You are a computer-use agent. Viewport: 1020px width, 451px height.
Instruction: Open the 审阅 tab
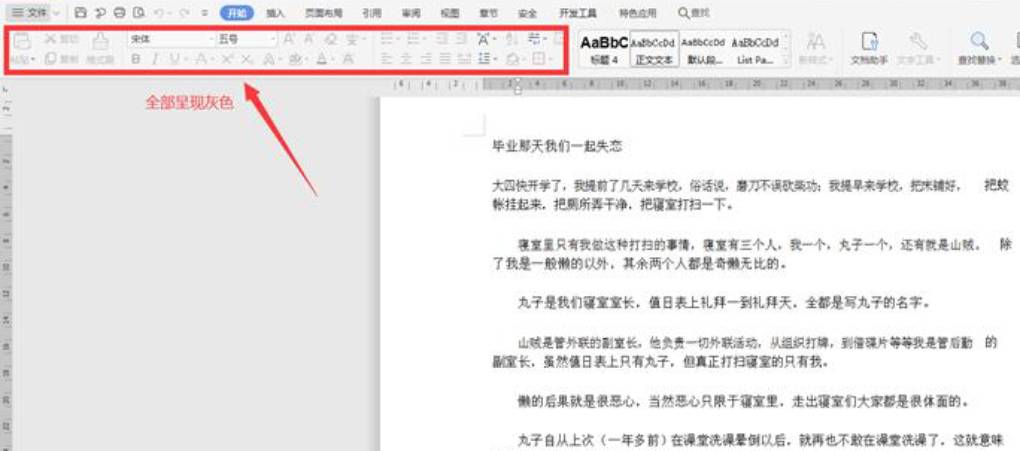(x=410, y=13)
